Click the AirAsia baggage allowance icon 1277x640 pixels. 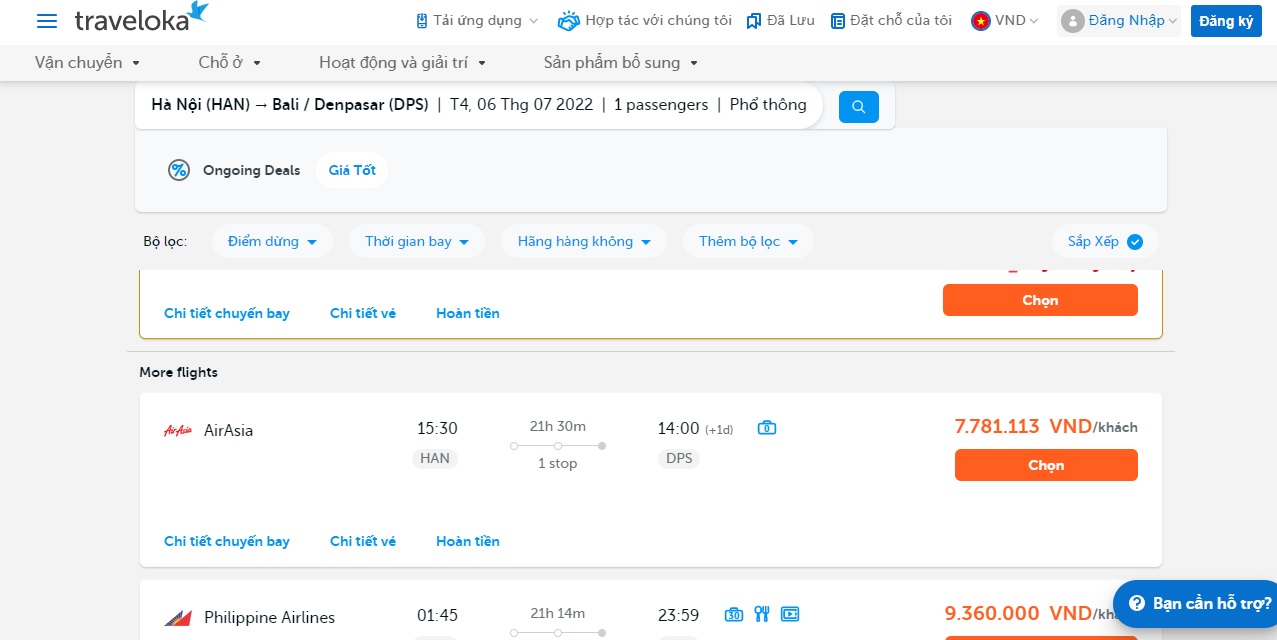point(767,428)
